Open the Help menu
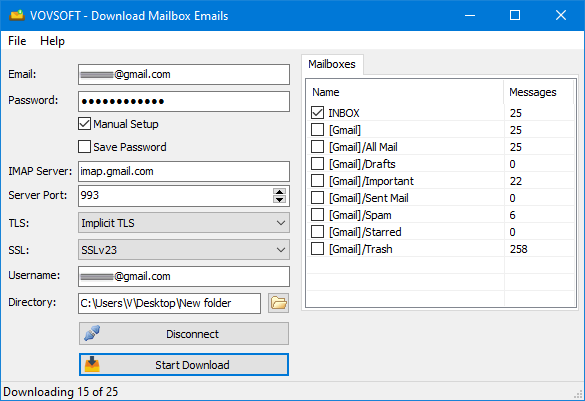 click(52, 41)
